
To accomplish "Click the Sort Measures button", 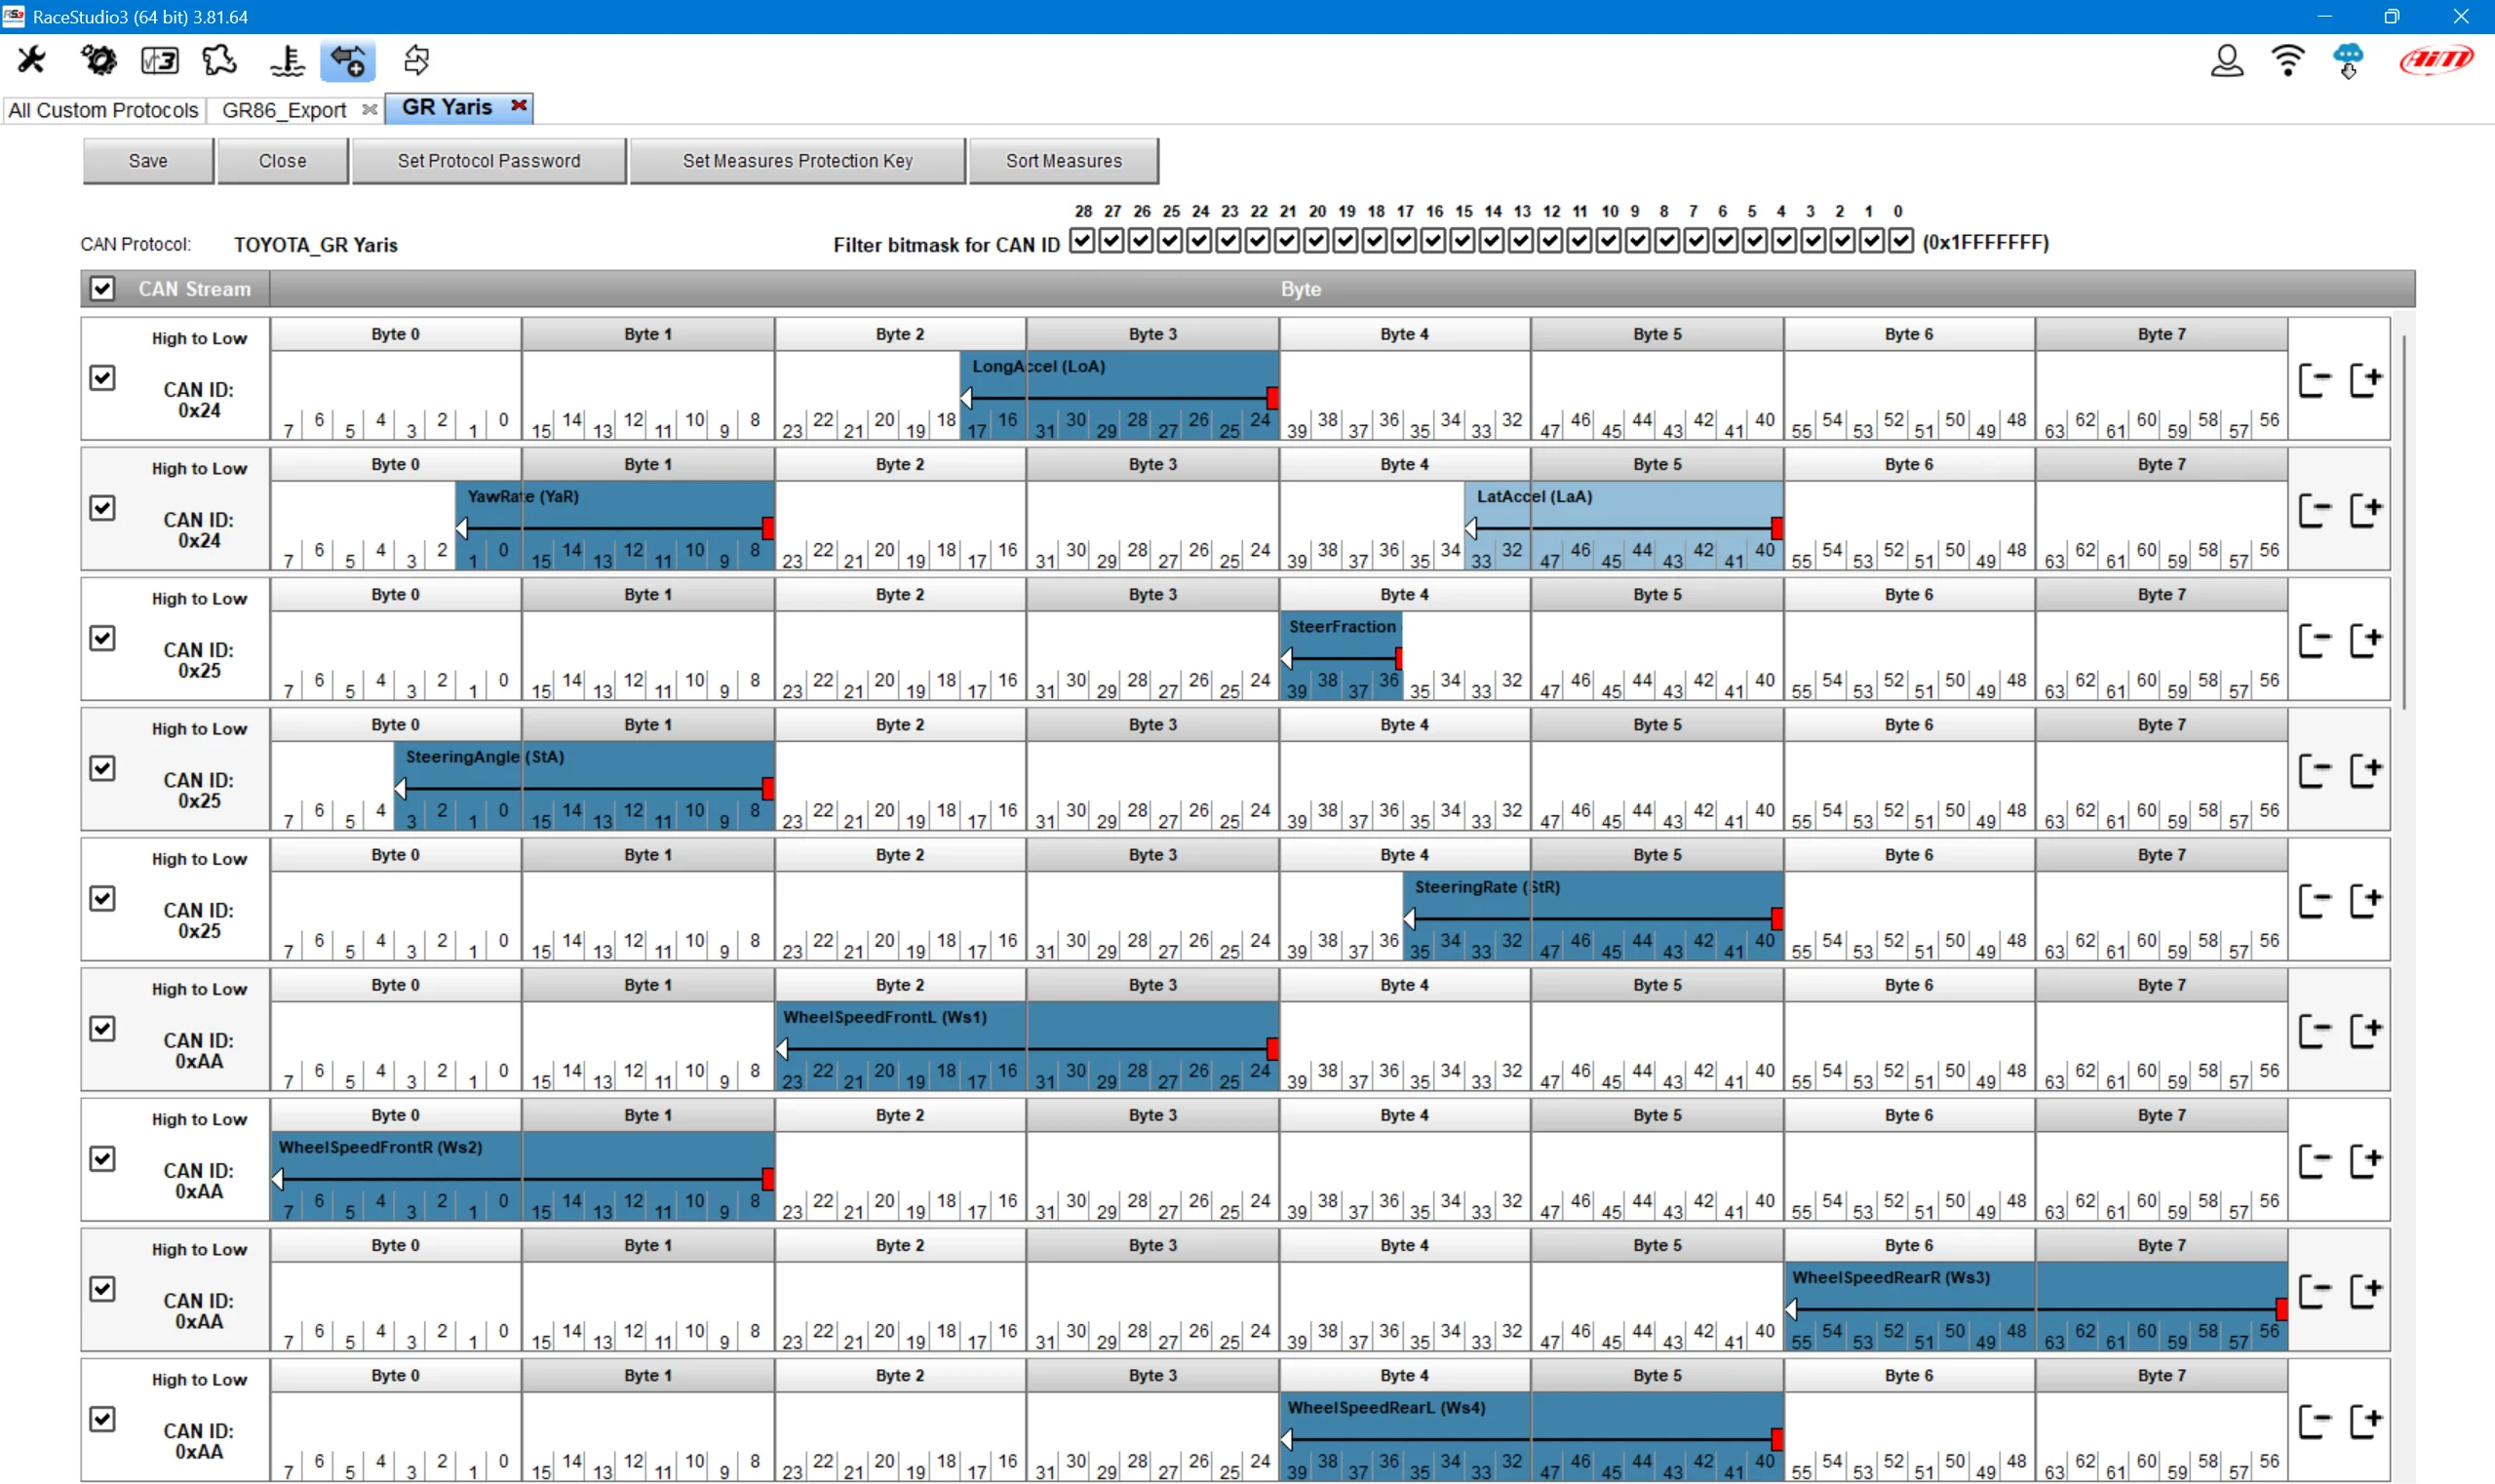I will (x=1063, y=160).
